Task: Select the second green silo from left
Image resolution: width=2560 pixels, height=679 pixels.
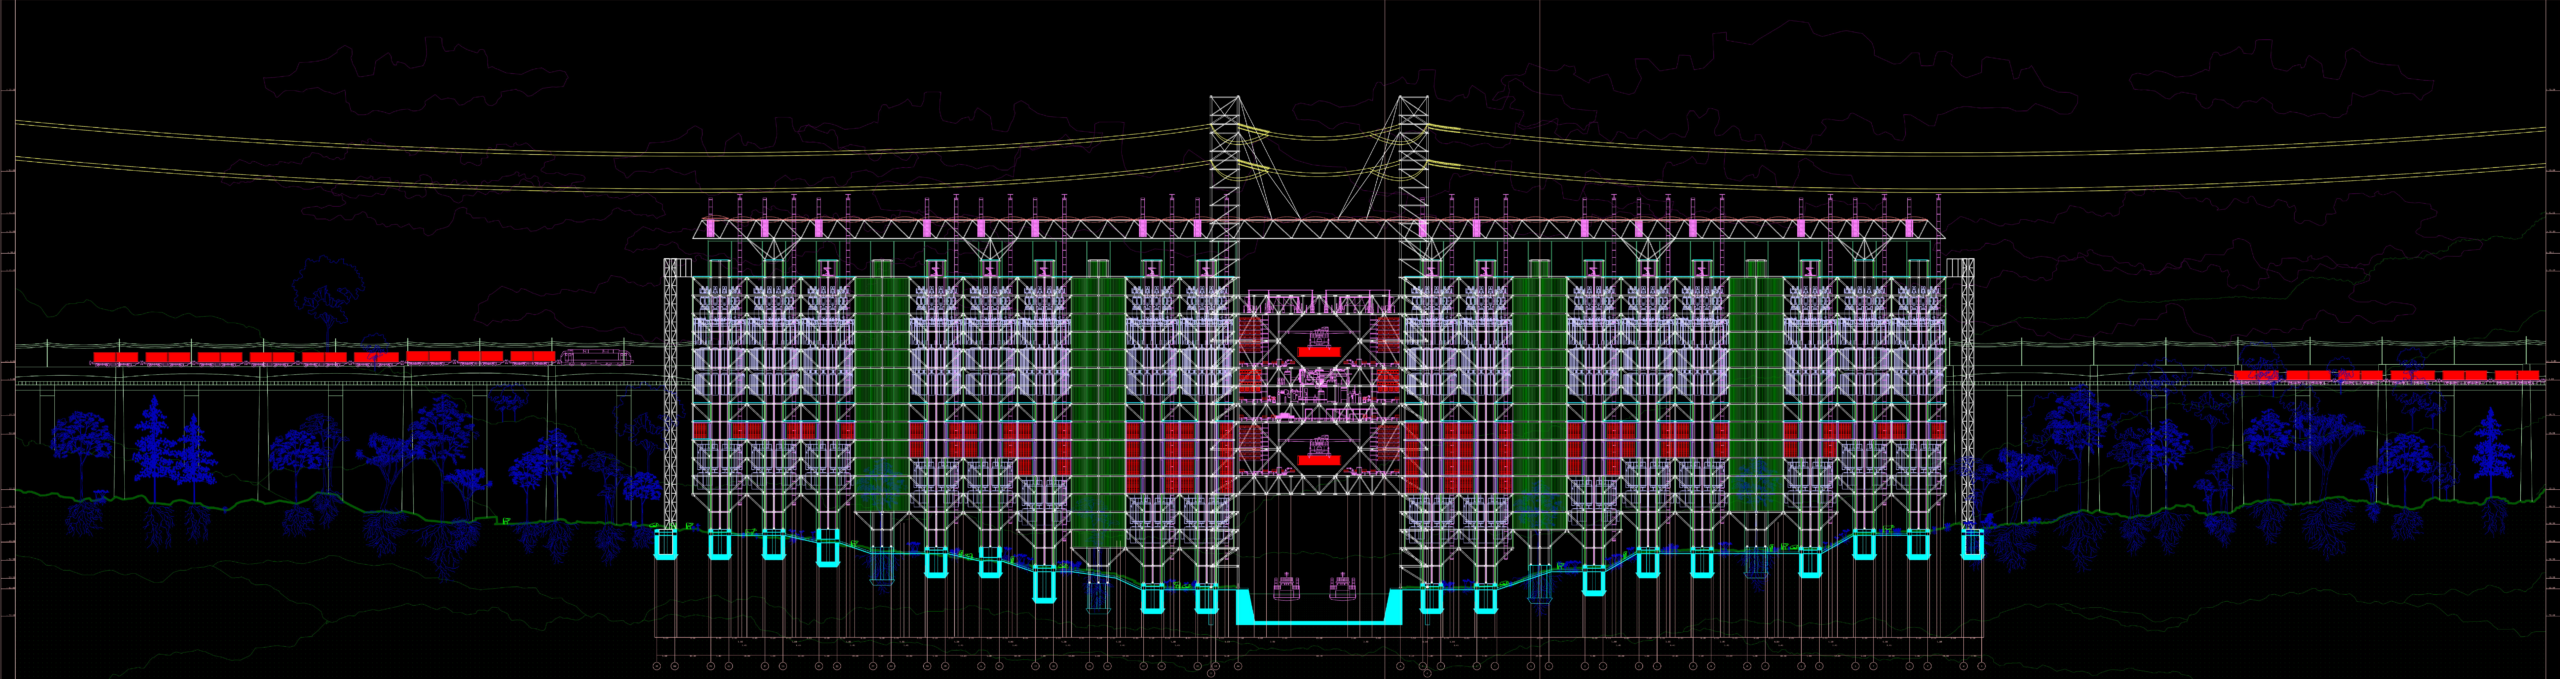Action: [1098, 410]
